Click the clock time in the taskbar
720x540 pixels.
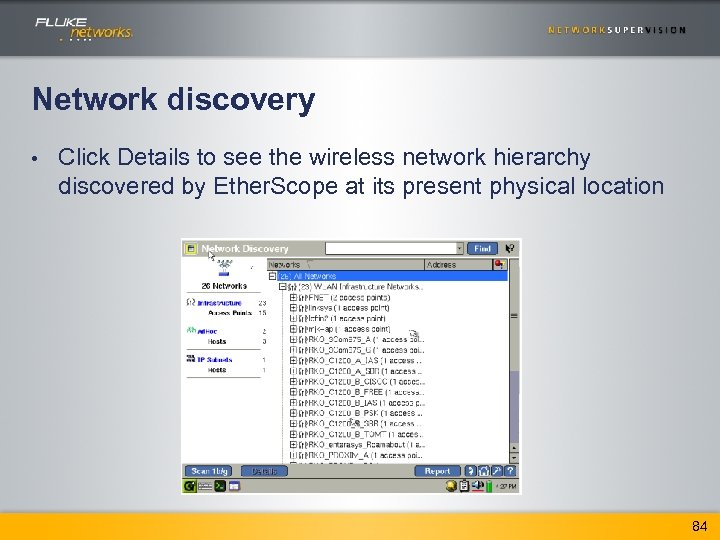point(506,486)
